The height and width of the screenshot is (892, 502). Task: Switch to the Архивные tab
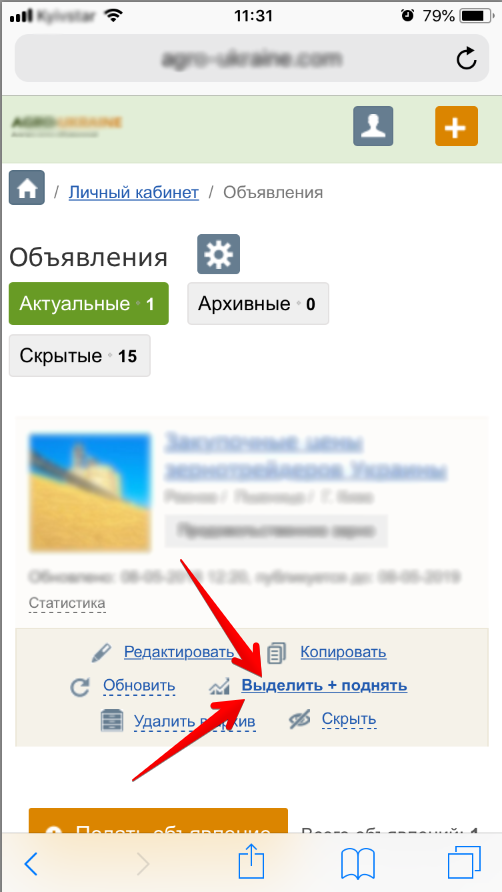258,304
